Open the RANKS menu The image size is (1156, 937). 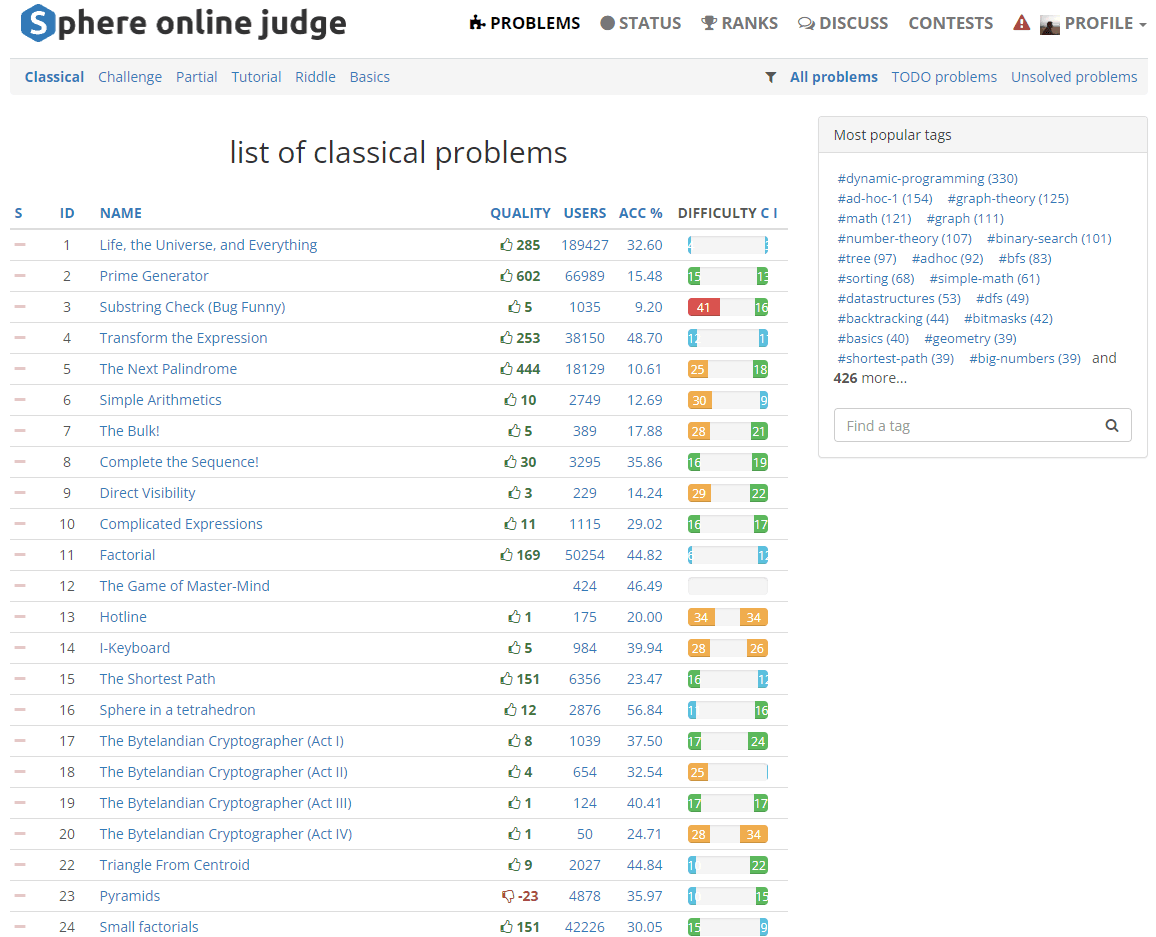pyautogui.click(x=739, y=24)
